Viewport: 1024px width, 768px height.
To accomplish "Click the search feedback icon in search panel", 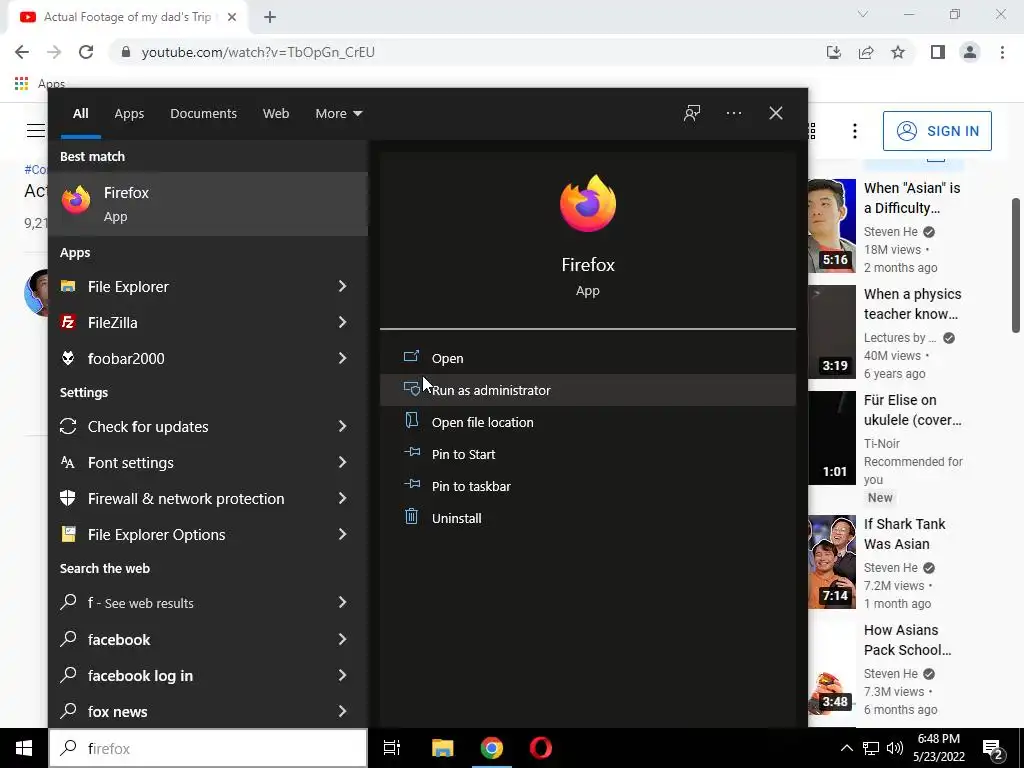I will (x=692, y=113).
